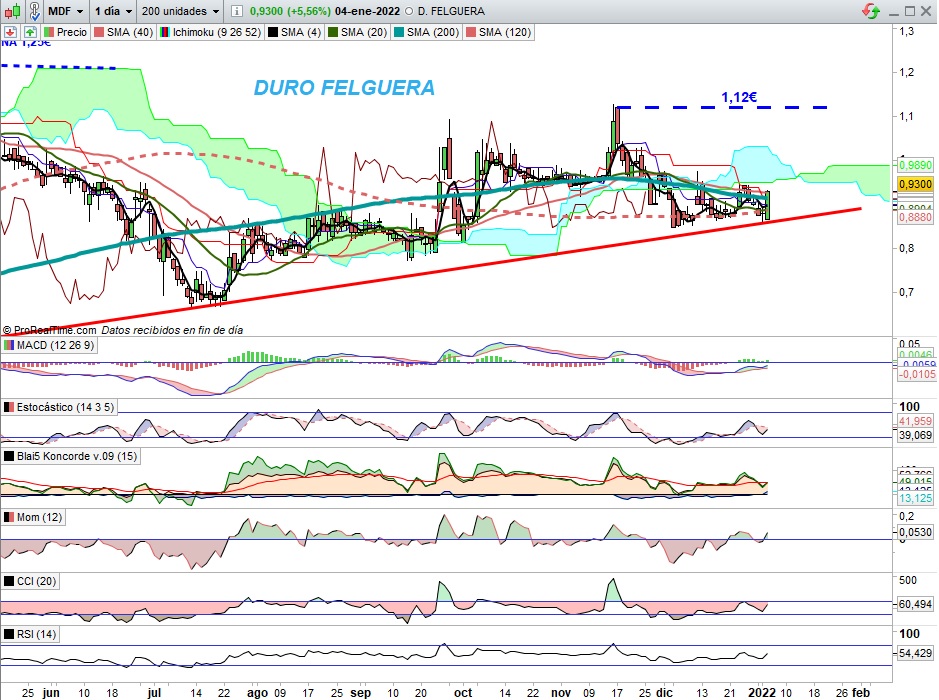This screenshot has width=939, height=700.
Task: Click the 'ago' label on time axis
Action: 258,693
